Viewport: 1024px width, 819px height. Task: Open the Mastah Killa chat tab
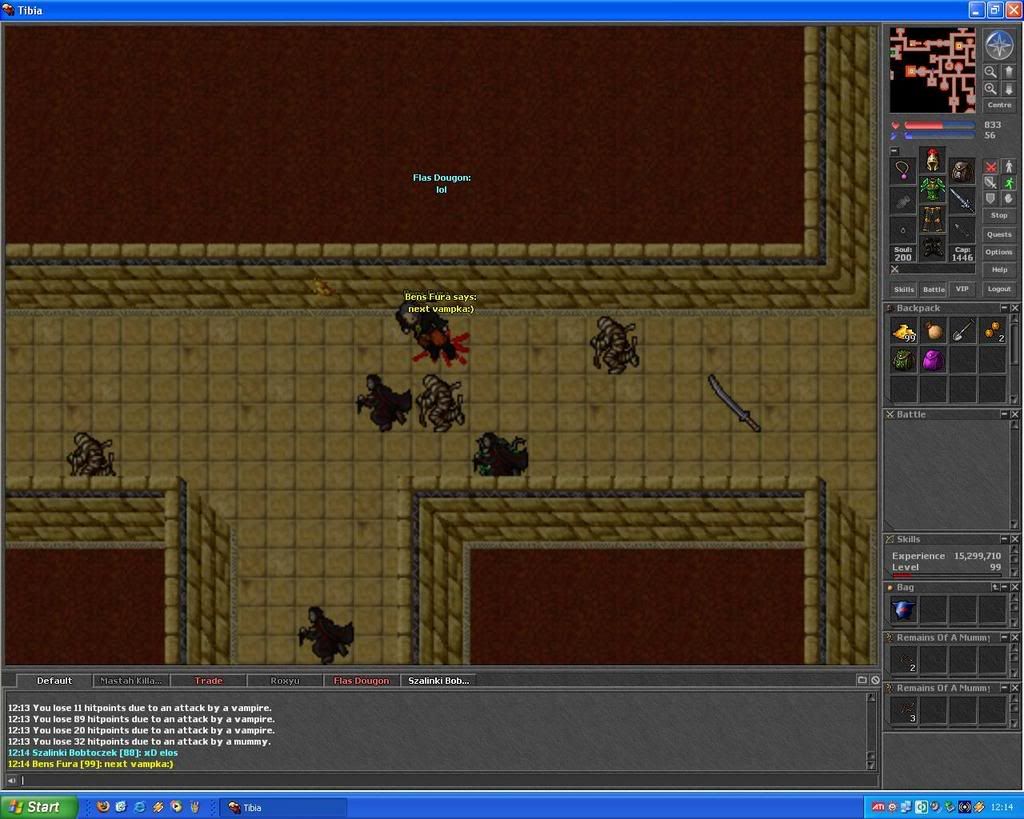(x=131, y=681)
